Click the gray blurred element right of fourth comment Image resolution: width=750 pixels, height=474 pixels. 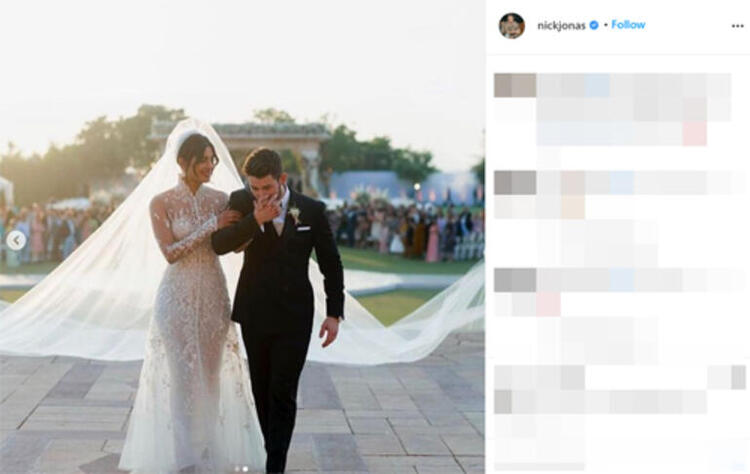tap(738, 377)
